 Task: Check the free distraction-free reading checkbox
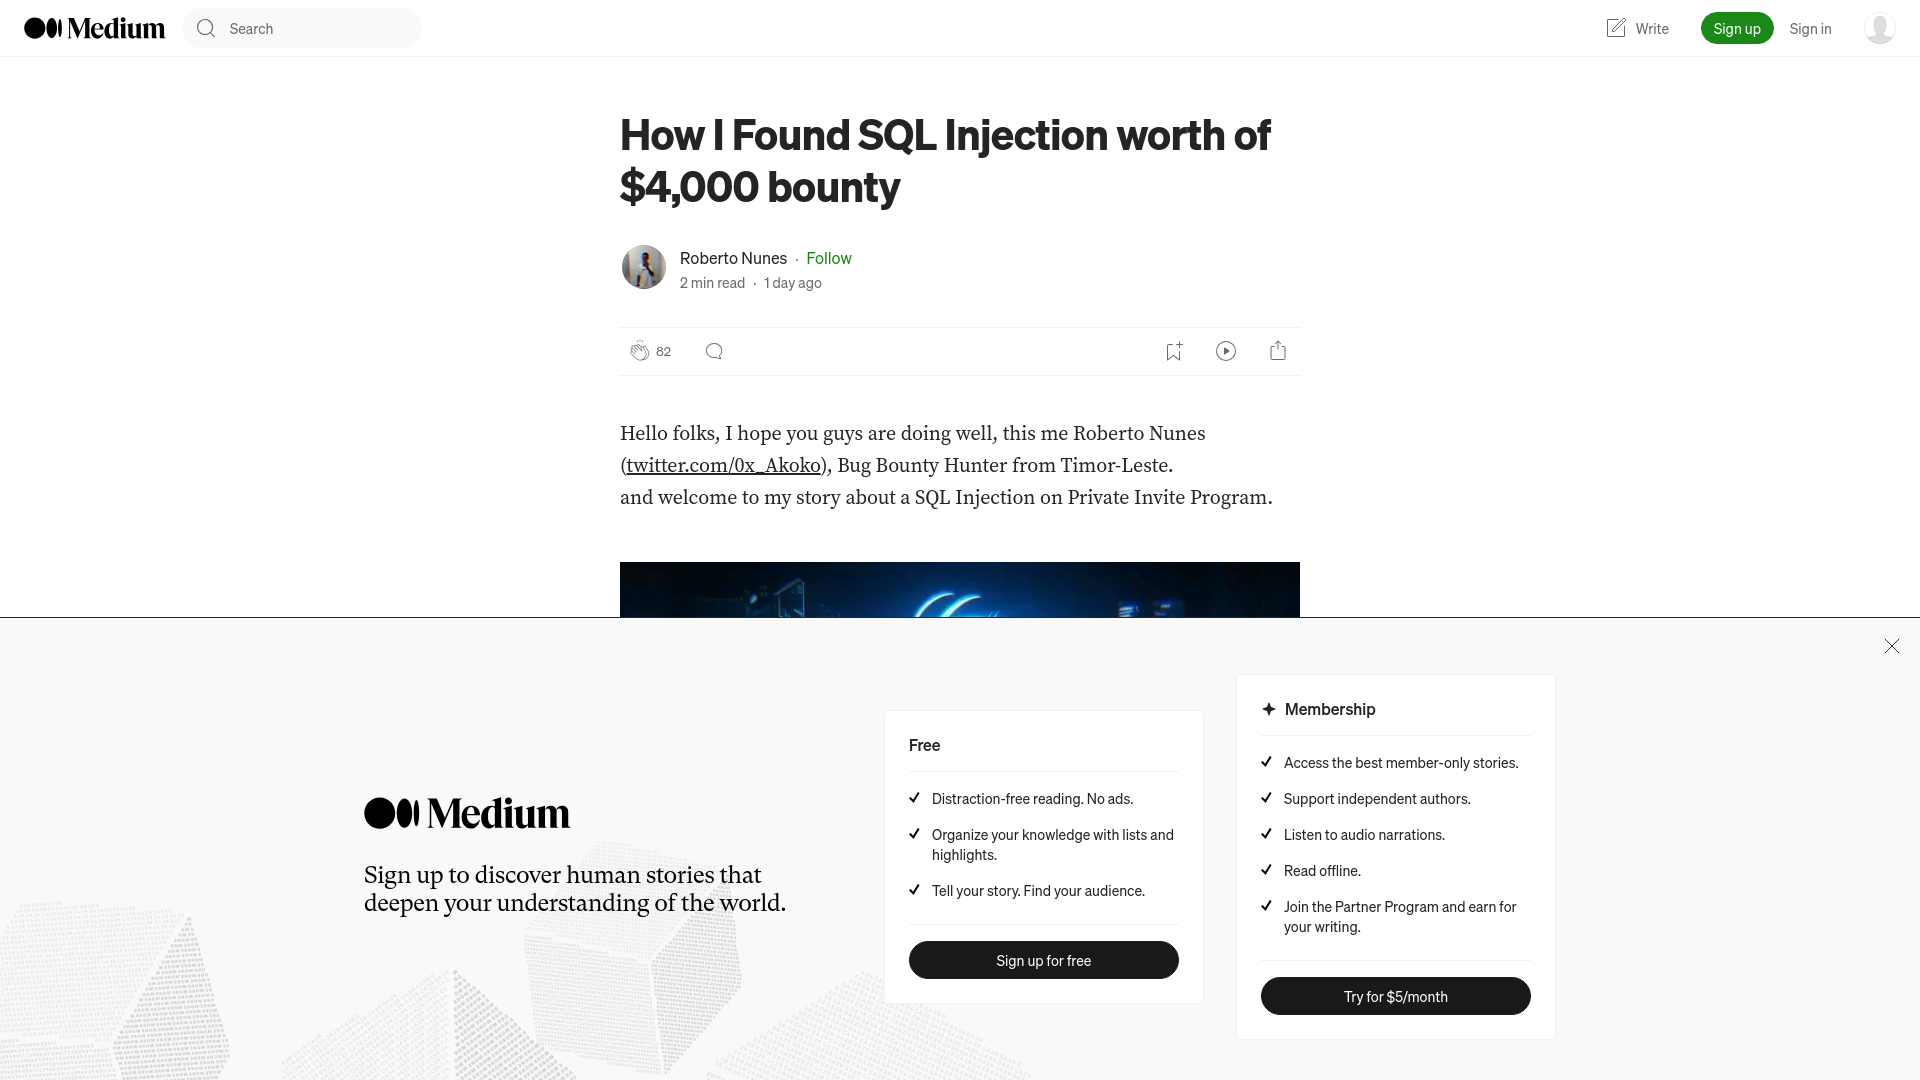915,798
